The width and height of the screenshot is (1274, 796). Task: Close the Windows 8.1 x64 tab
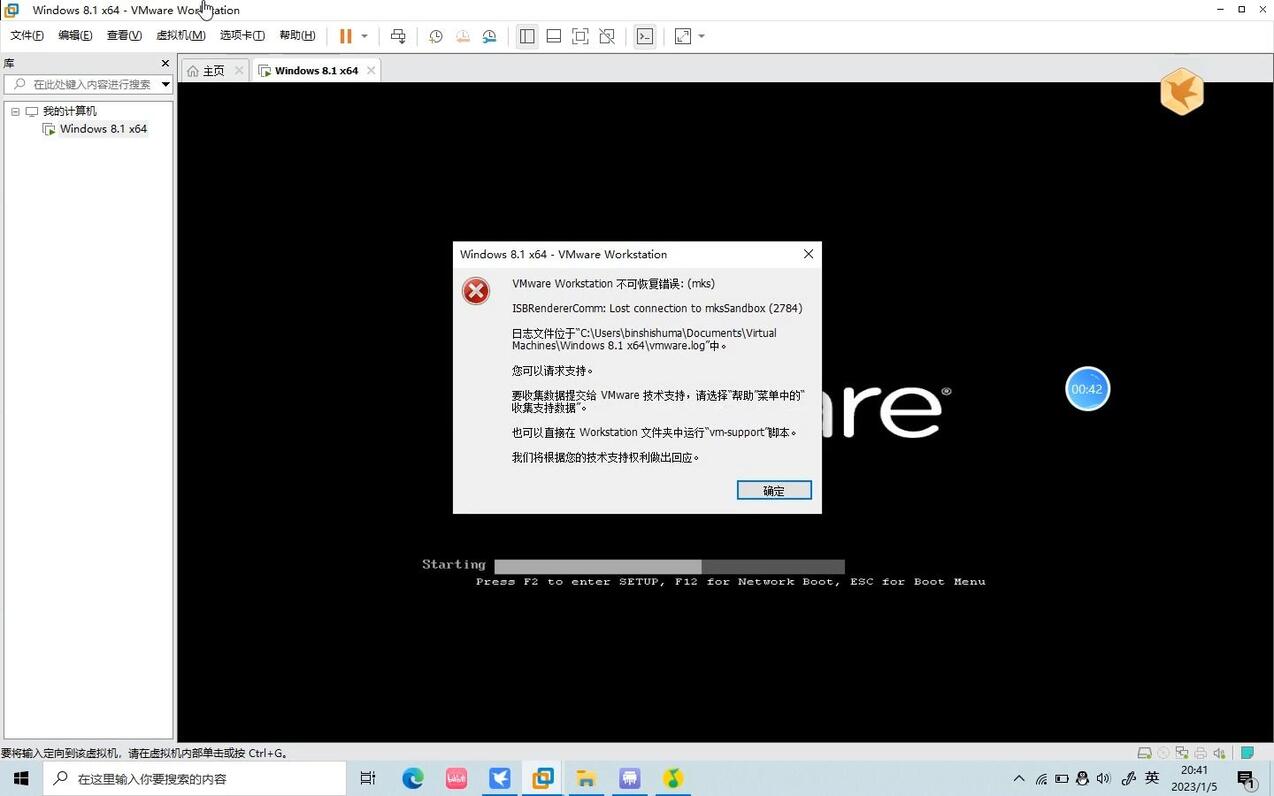371,70
